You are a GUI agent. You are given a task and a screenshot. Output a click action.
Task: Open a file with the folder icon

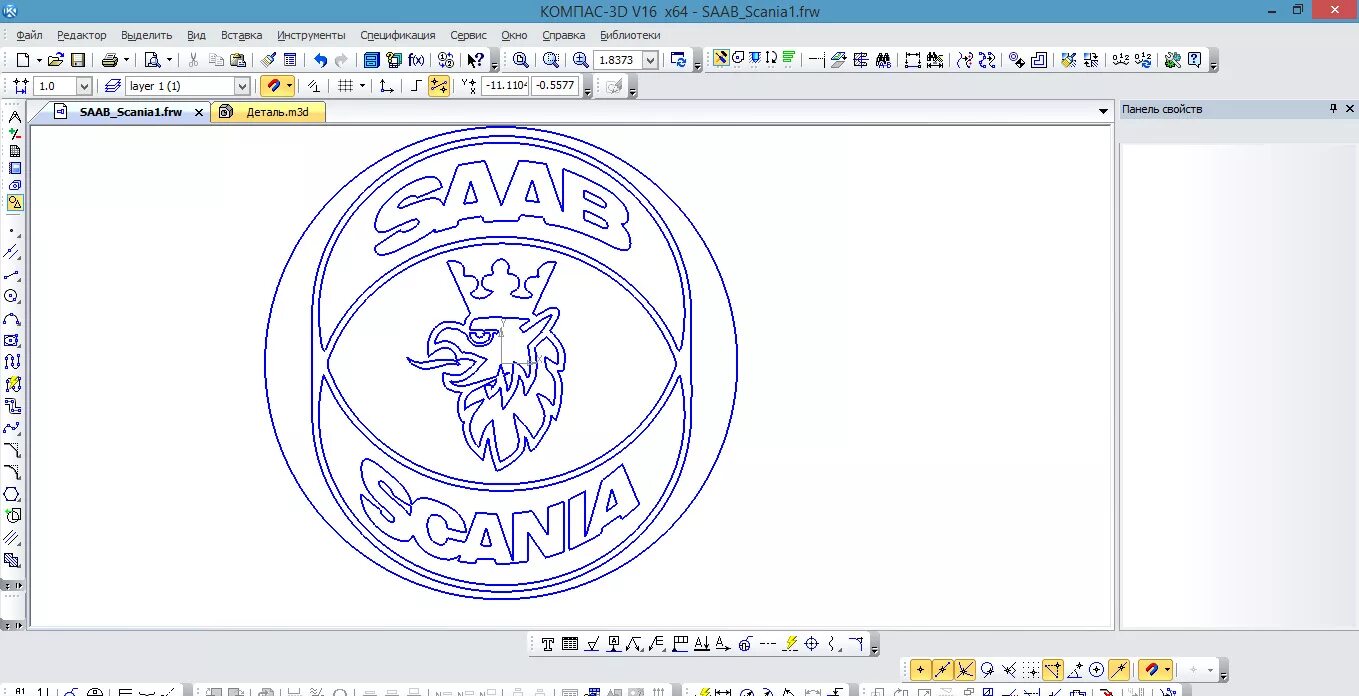56,60
